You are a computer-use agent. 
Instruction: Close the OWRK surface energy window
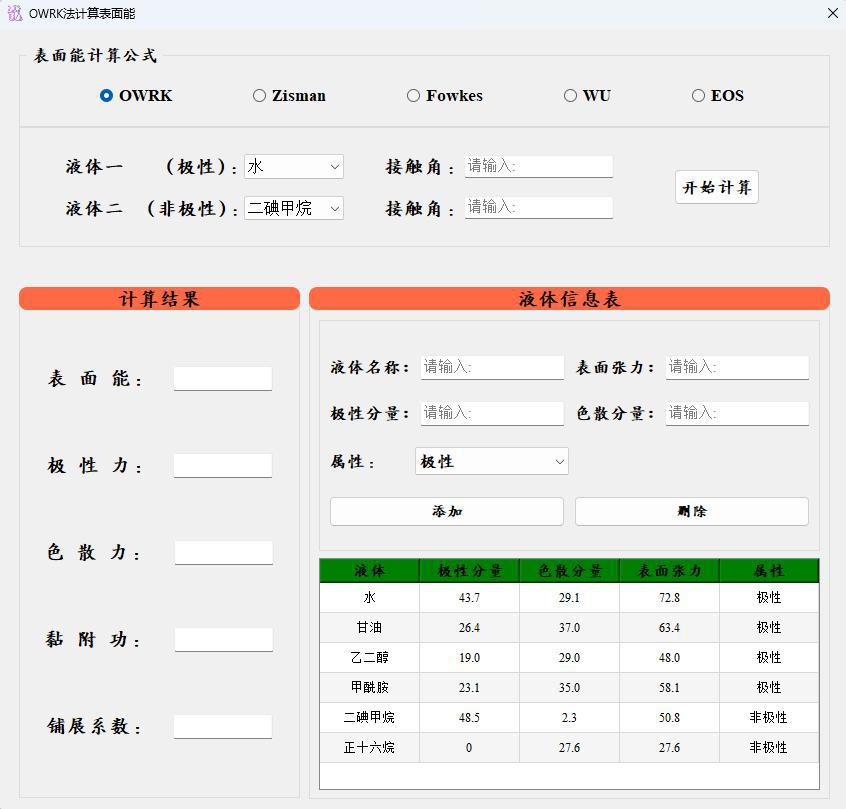(833, 13)
